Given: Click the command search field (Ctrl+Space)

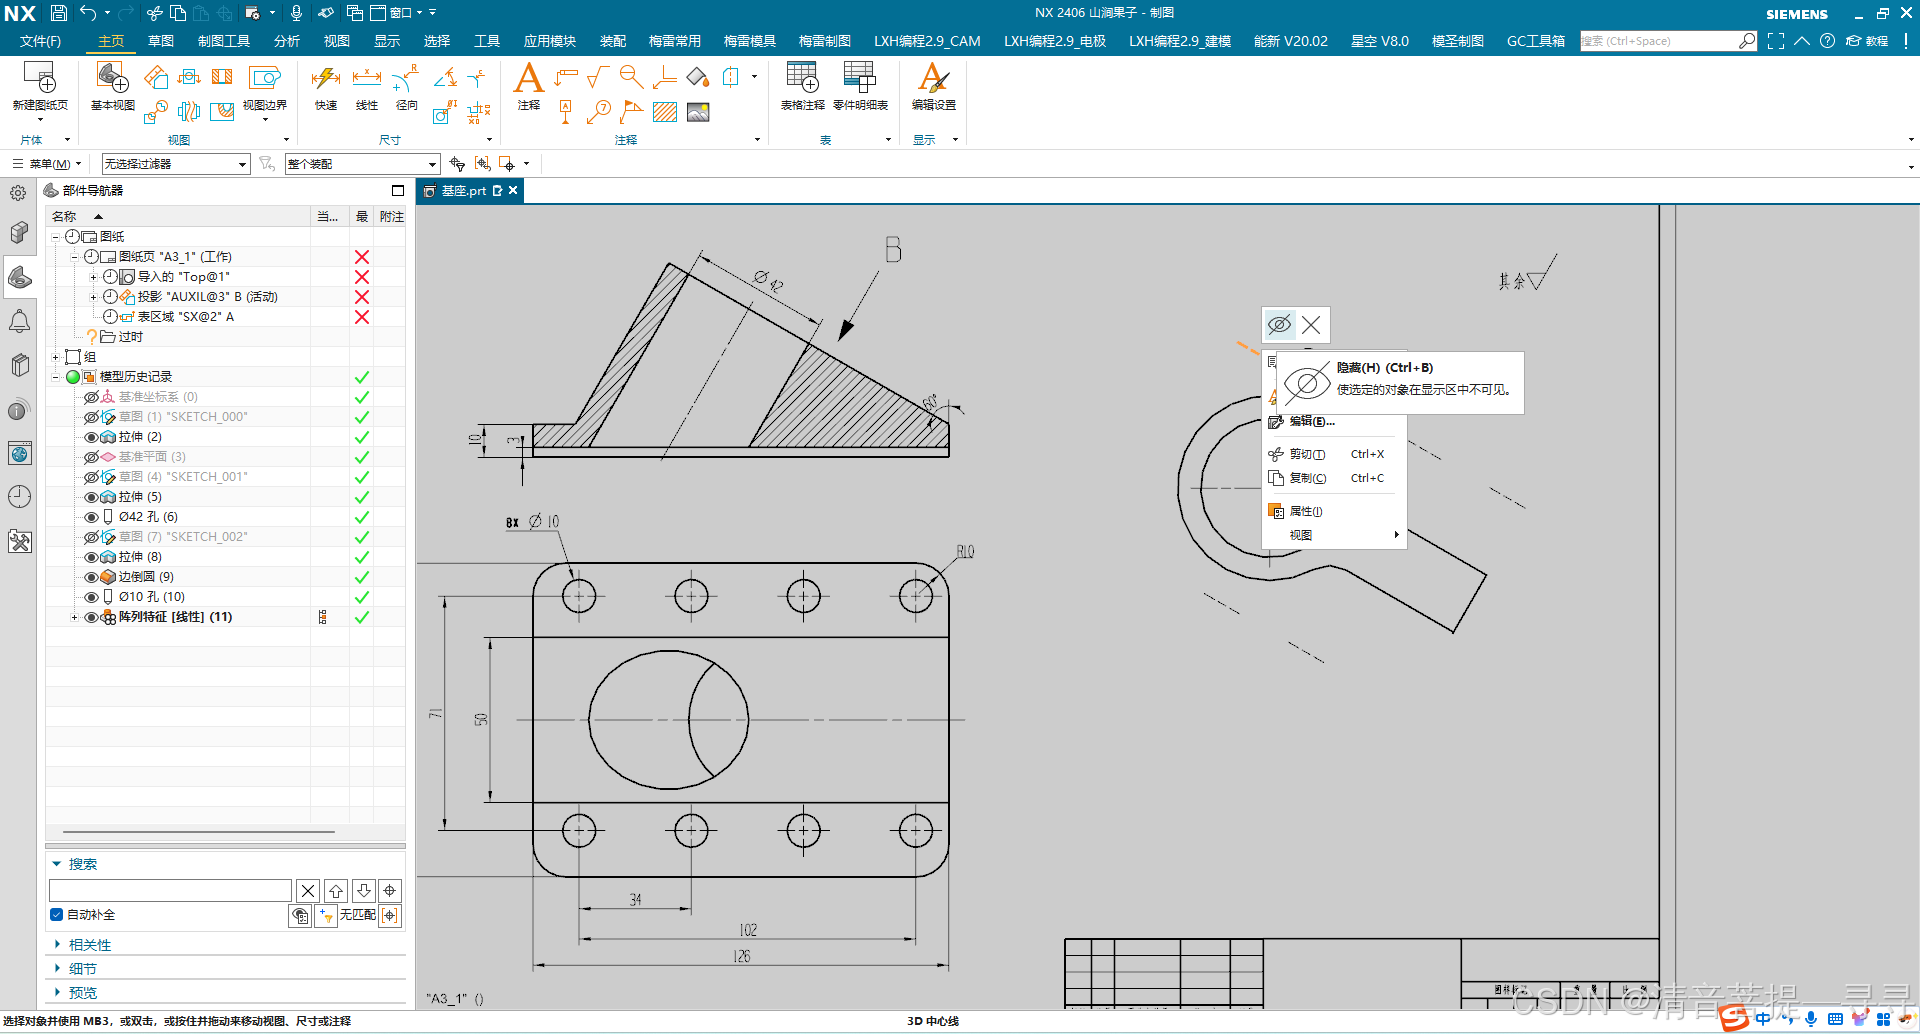Looking at the screenshot, I should (1658, 41).
